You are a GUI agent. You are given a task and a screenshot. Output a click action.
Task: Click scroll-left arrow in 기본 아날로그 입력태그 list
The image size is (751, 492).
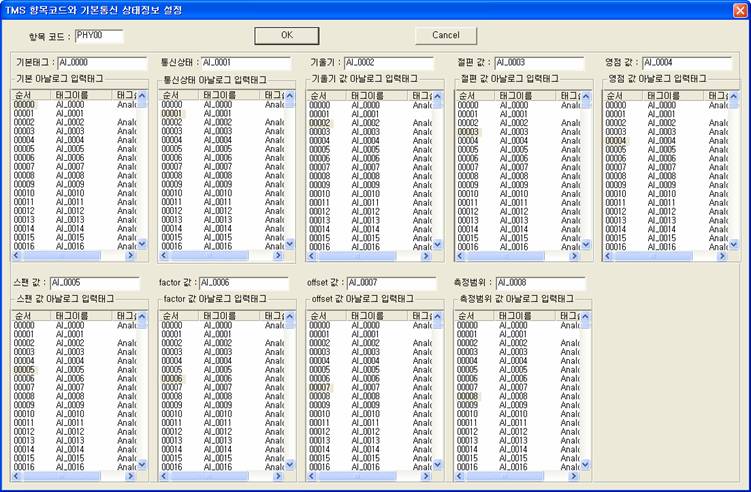pos(16,256)
